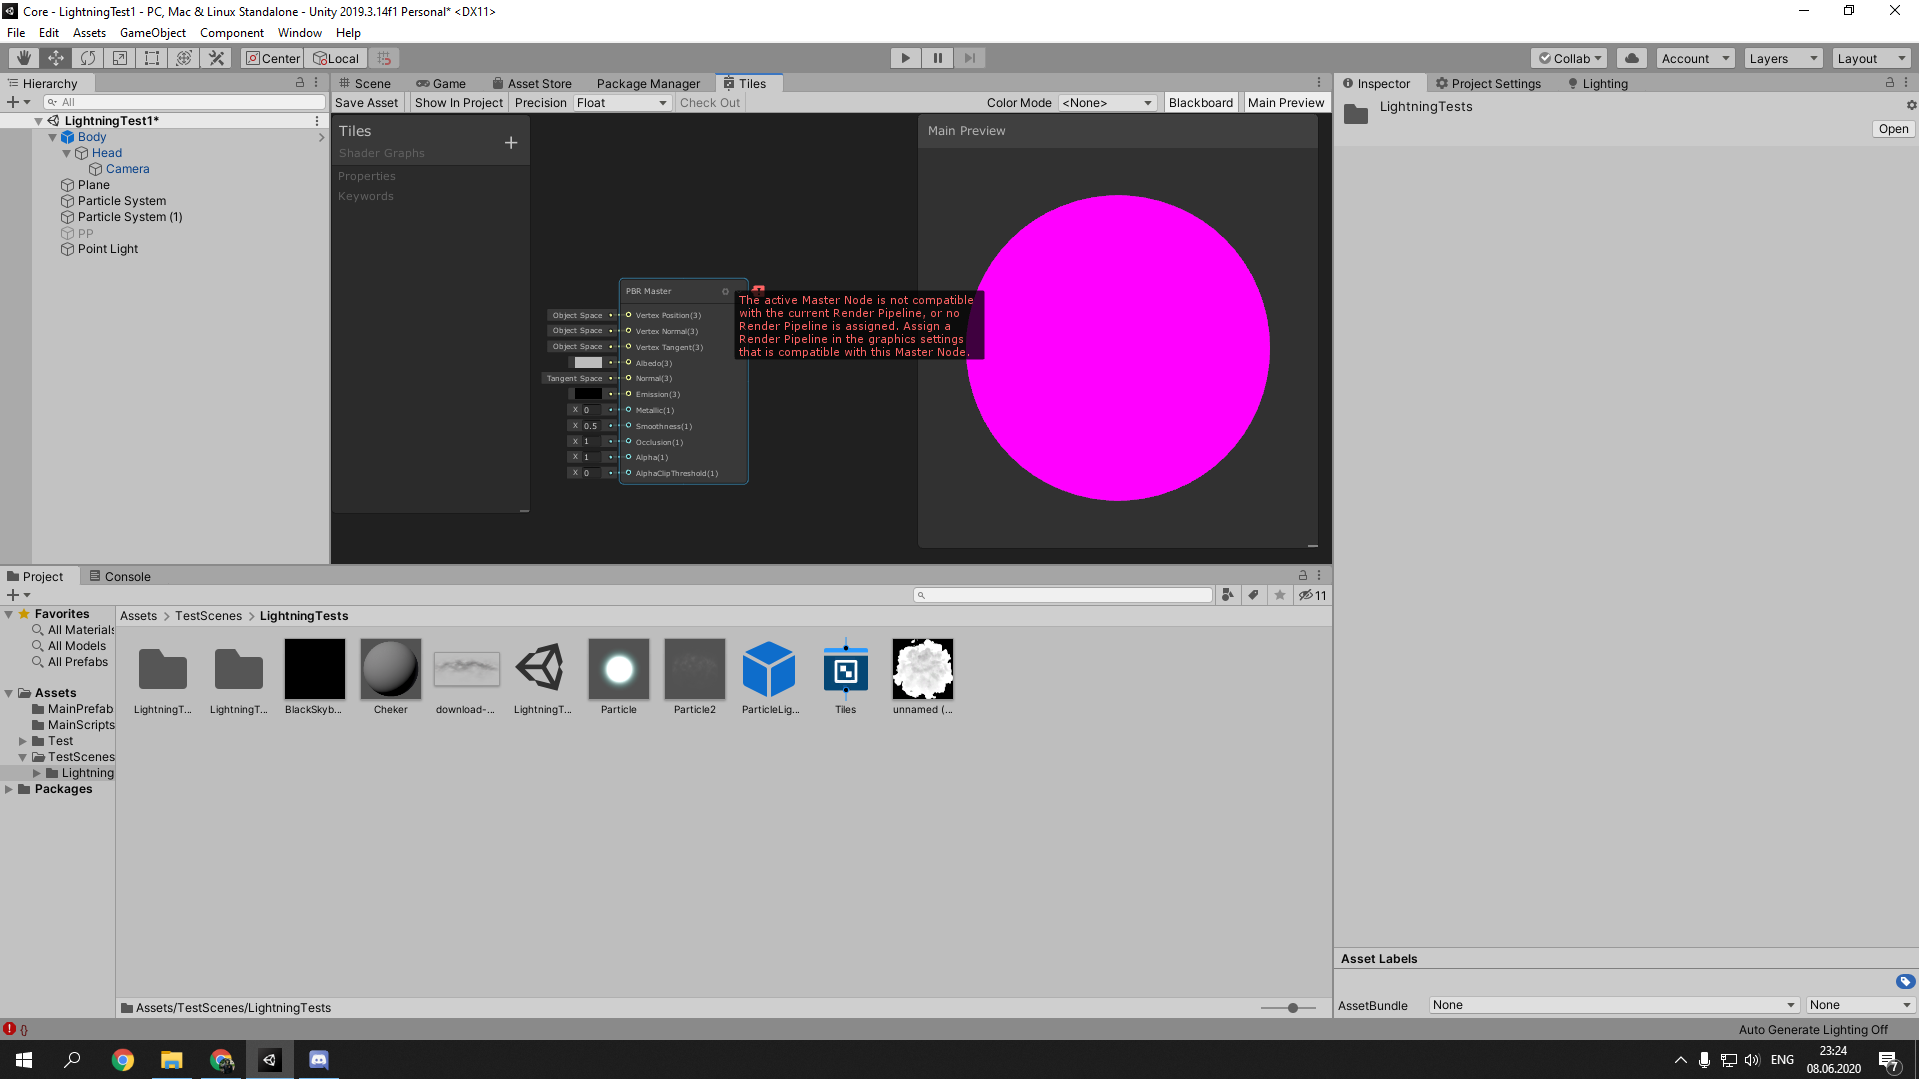Select the ParticleLig... prefab asset

(769, 669)
